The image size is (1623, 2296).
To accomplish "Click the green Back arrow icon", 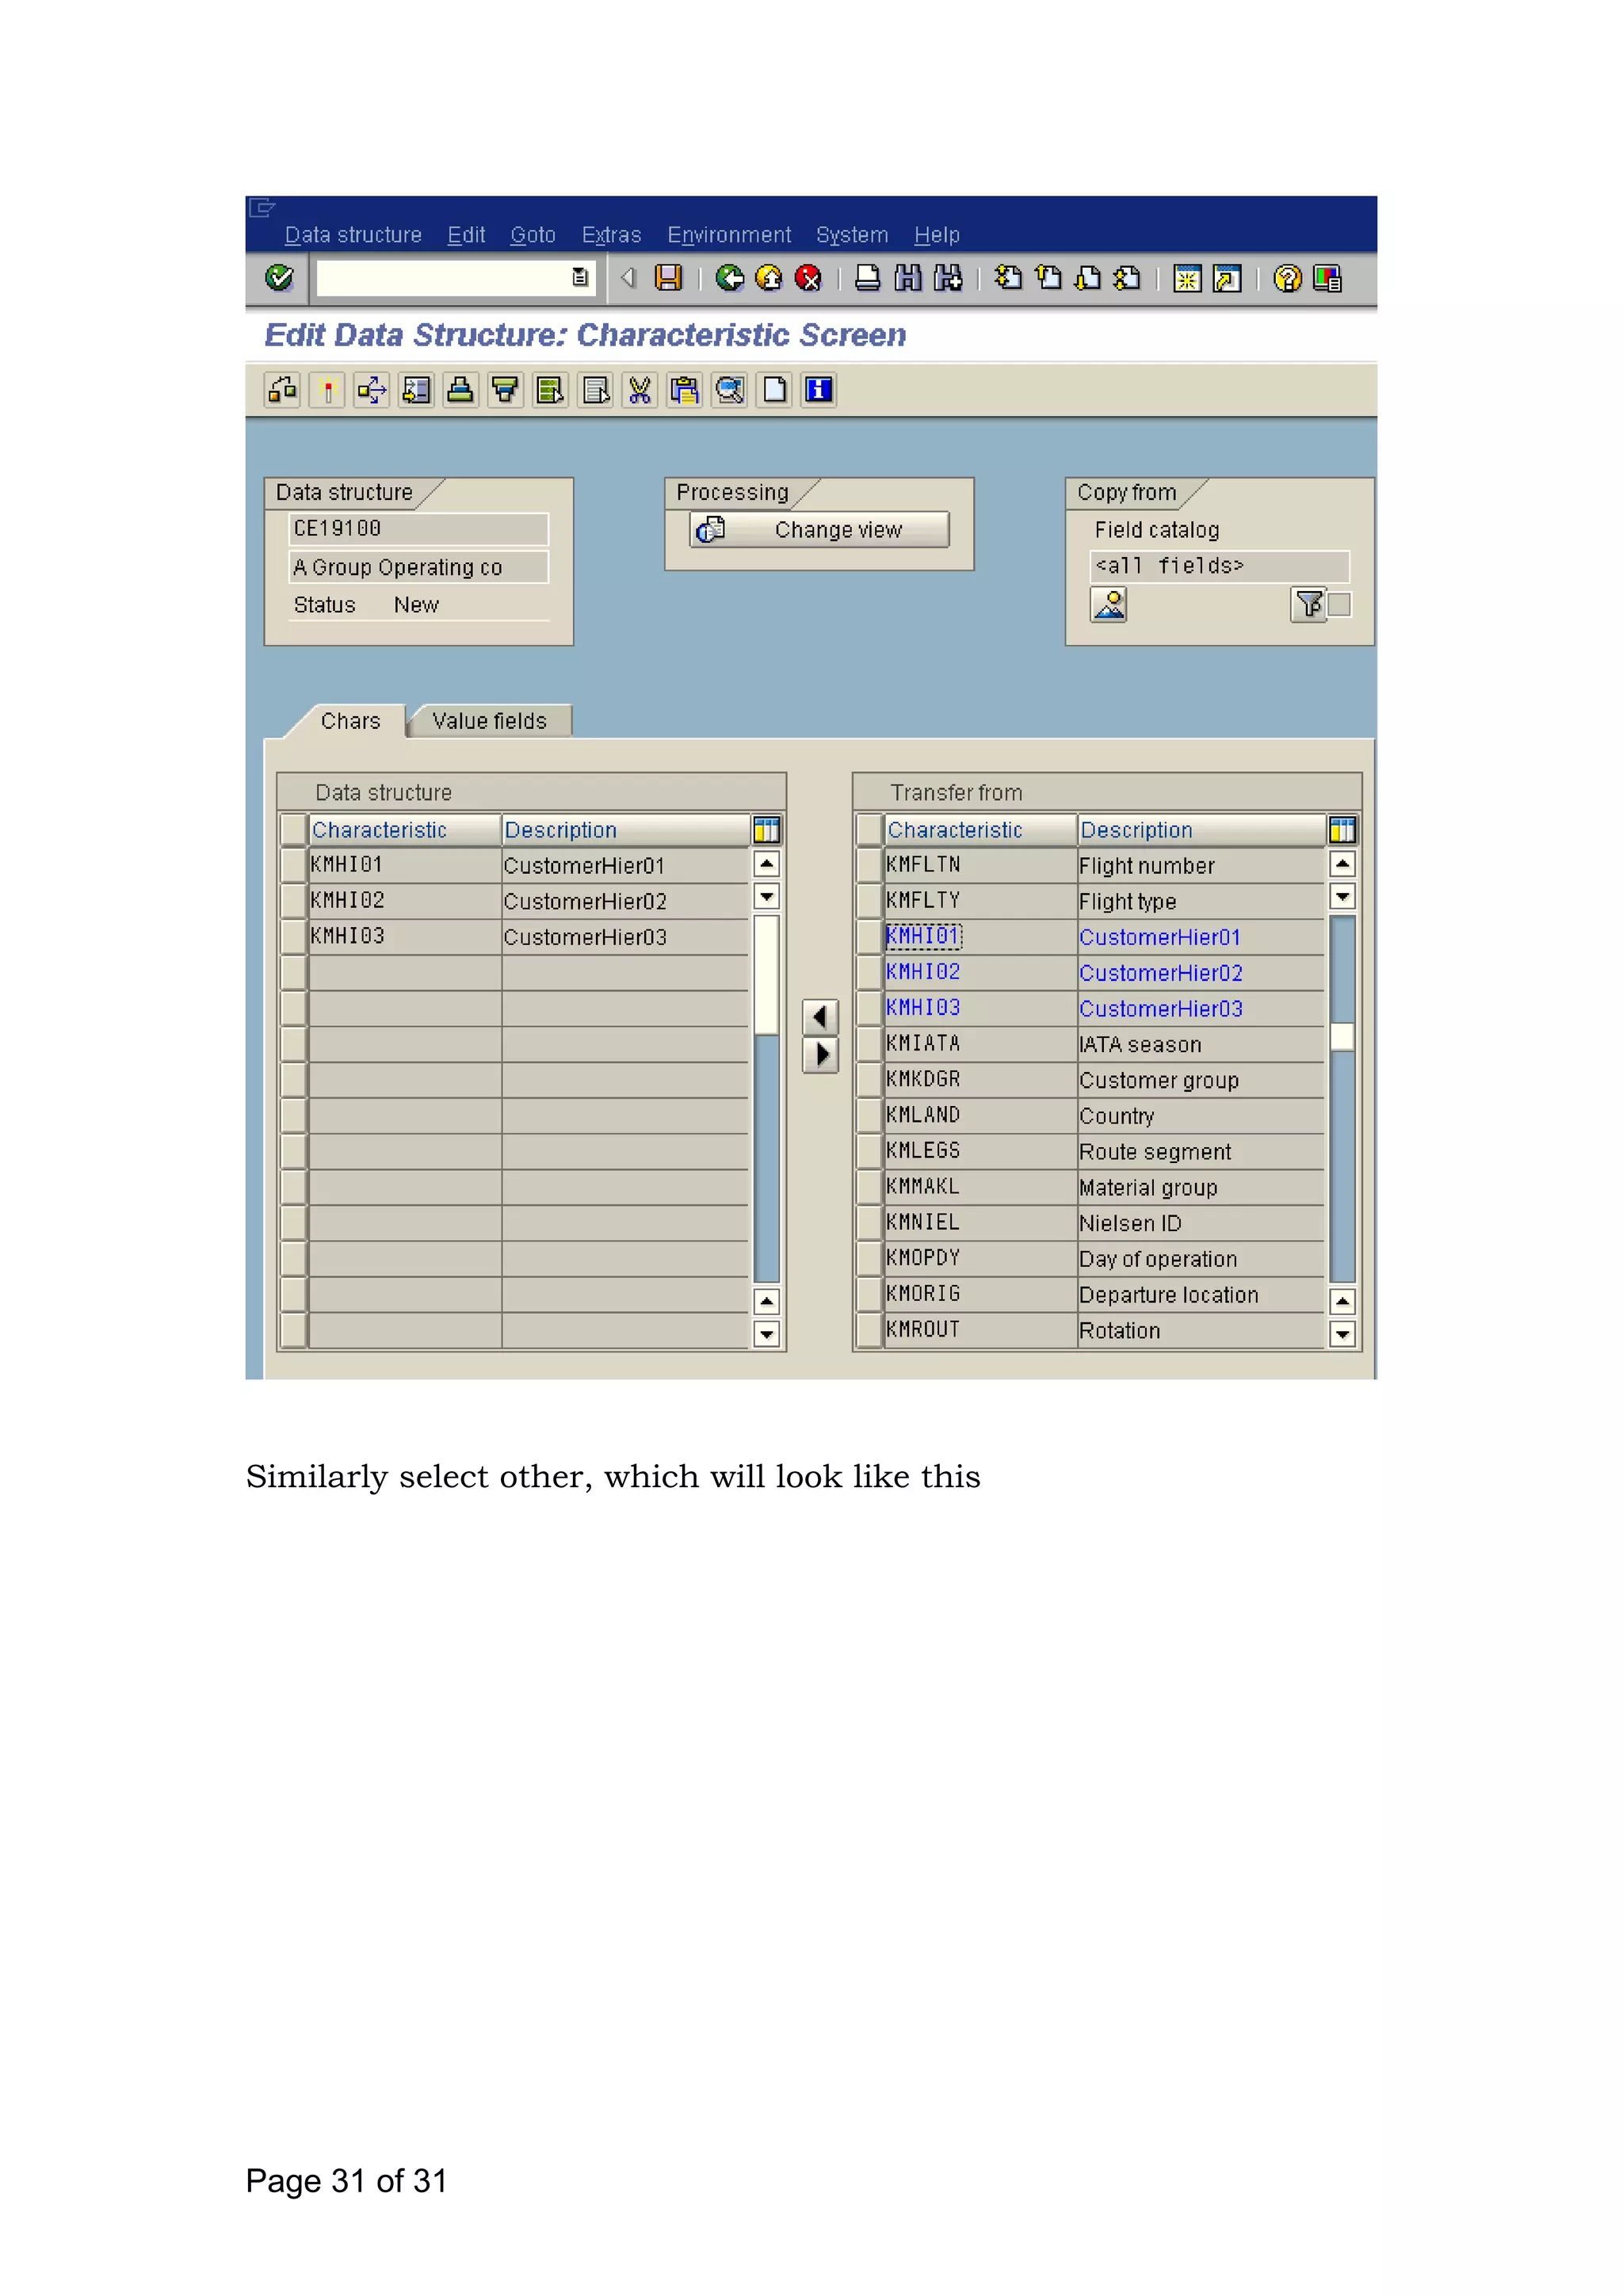I will click(730, 278).
